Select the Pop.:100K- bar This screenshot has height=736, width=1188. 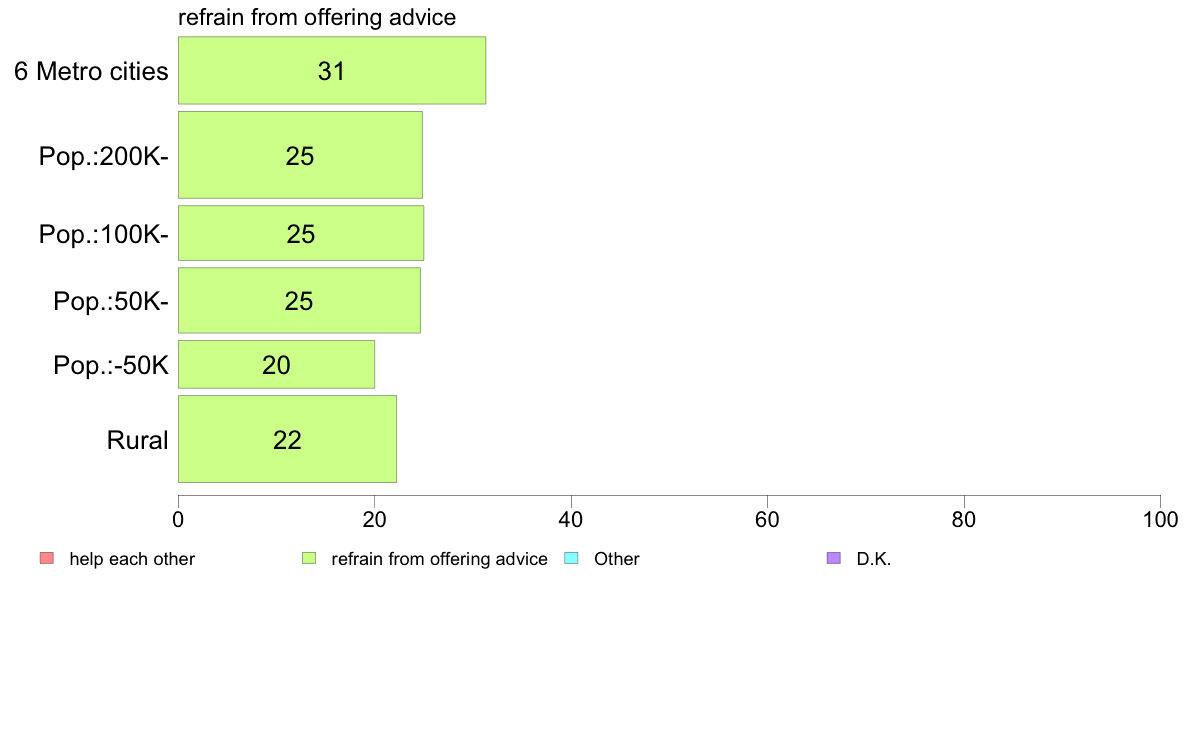(301, 233)
